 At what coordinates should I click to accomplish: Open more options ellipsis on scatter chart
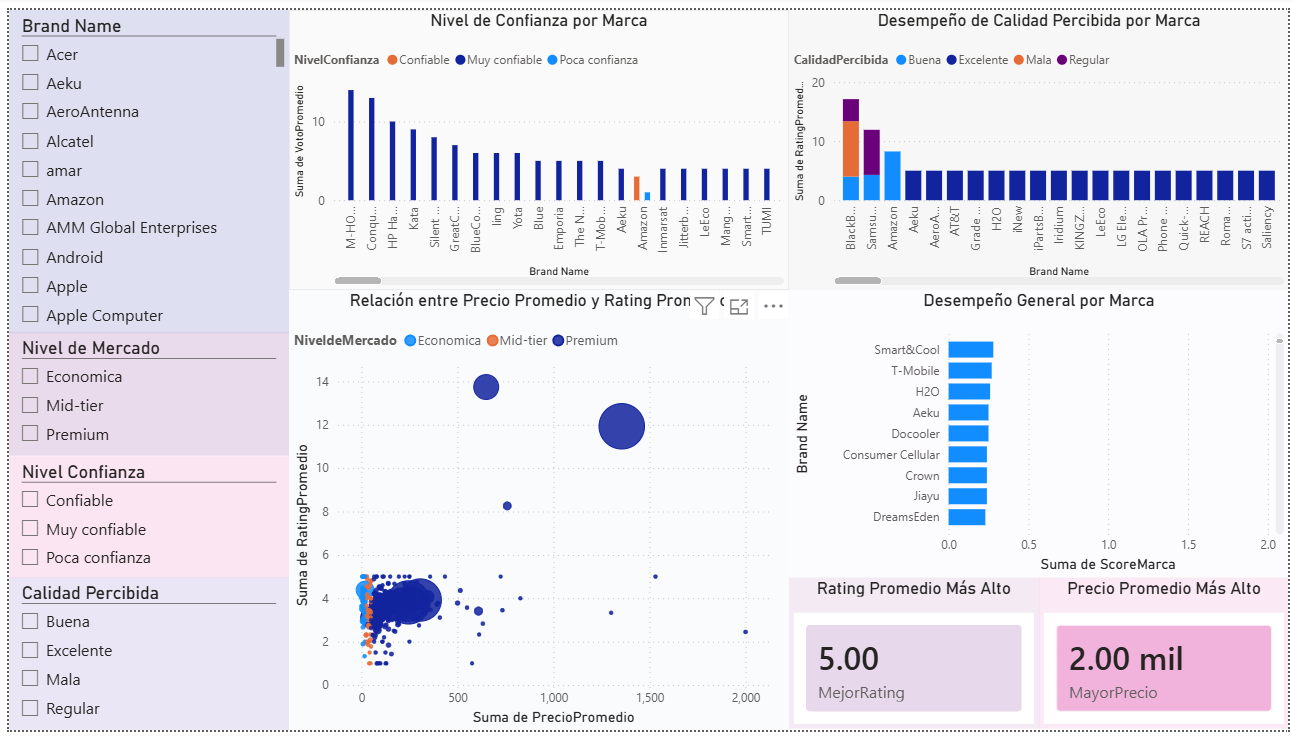pos(773,307)
